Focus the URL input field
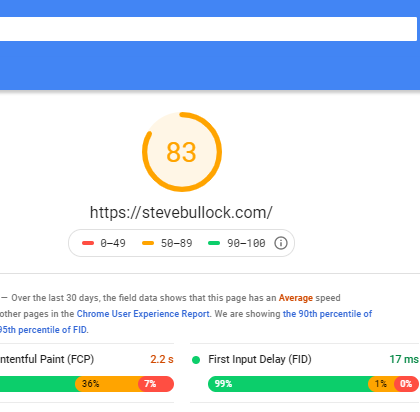Image resolution: width=420 pixels, height=412 pixels. point(208,29)
